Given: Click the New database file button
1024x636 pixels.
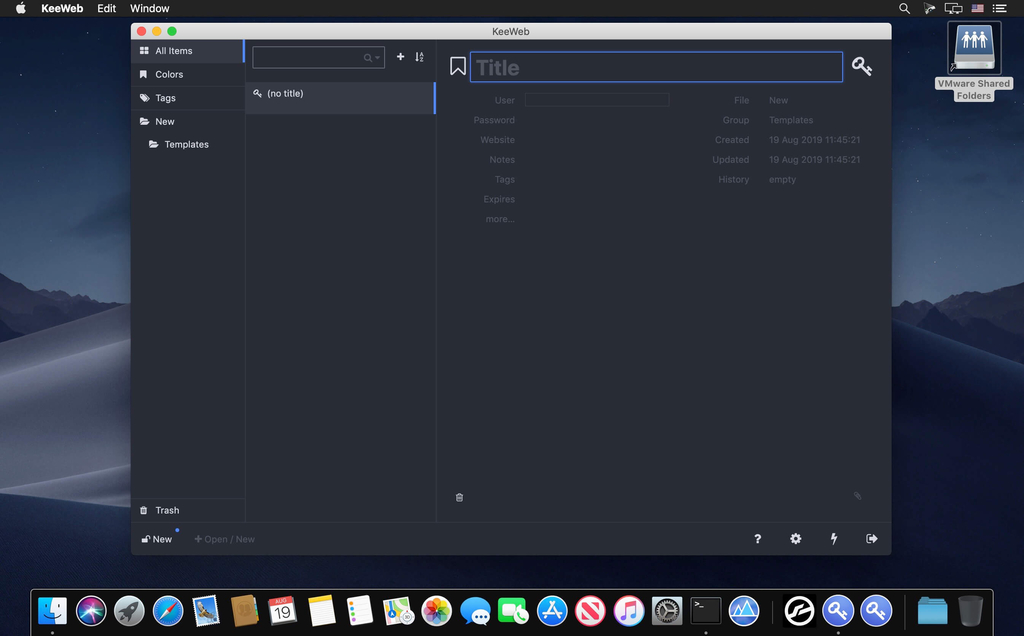Looking at the screenshot, I should coord(156,539).
